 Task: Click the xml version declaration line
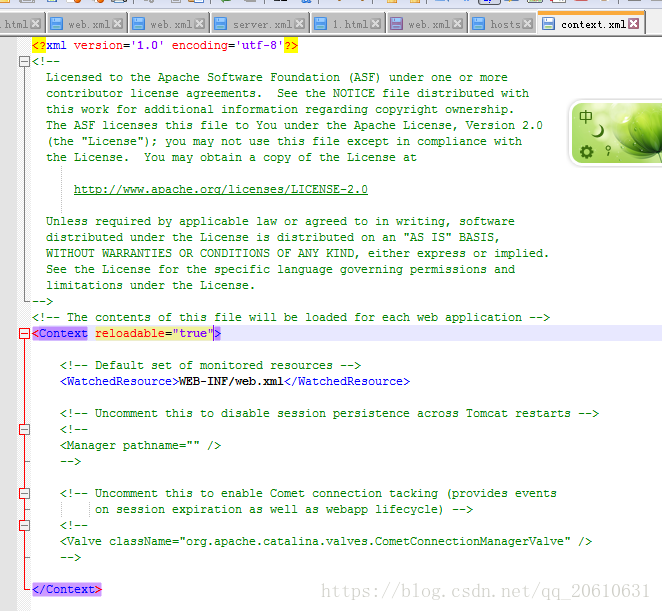[x=165, y=45]
